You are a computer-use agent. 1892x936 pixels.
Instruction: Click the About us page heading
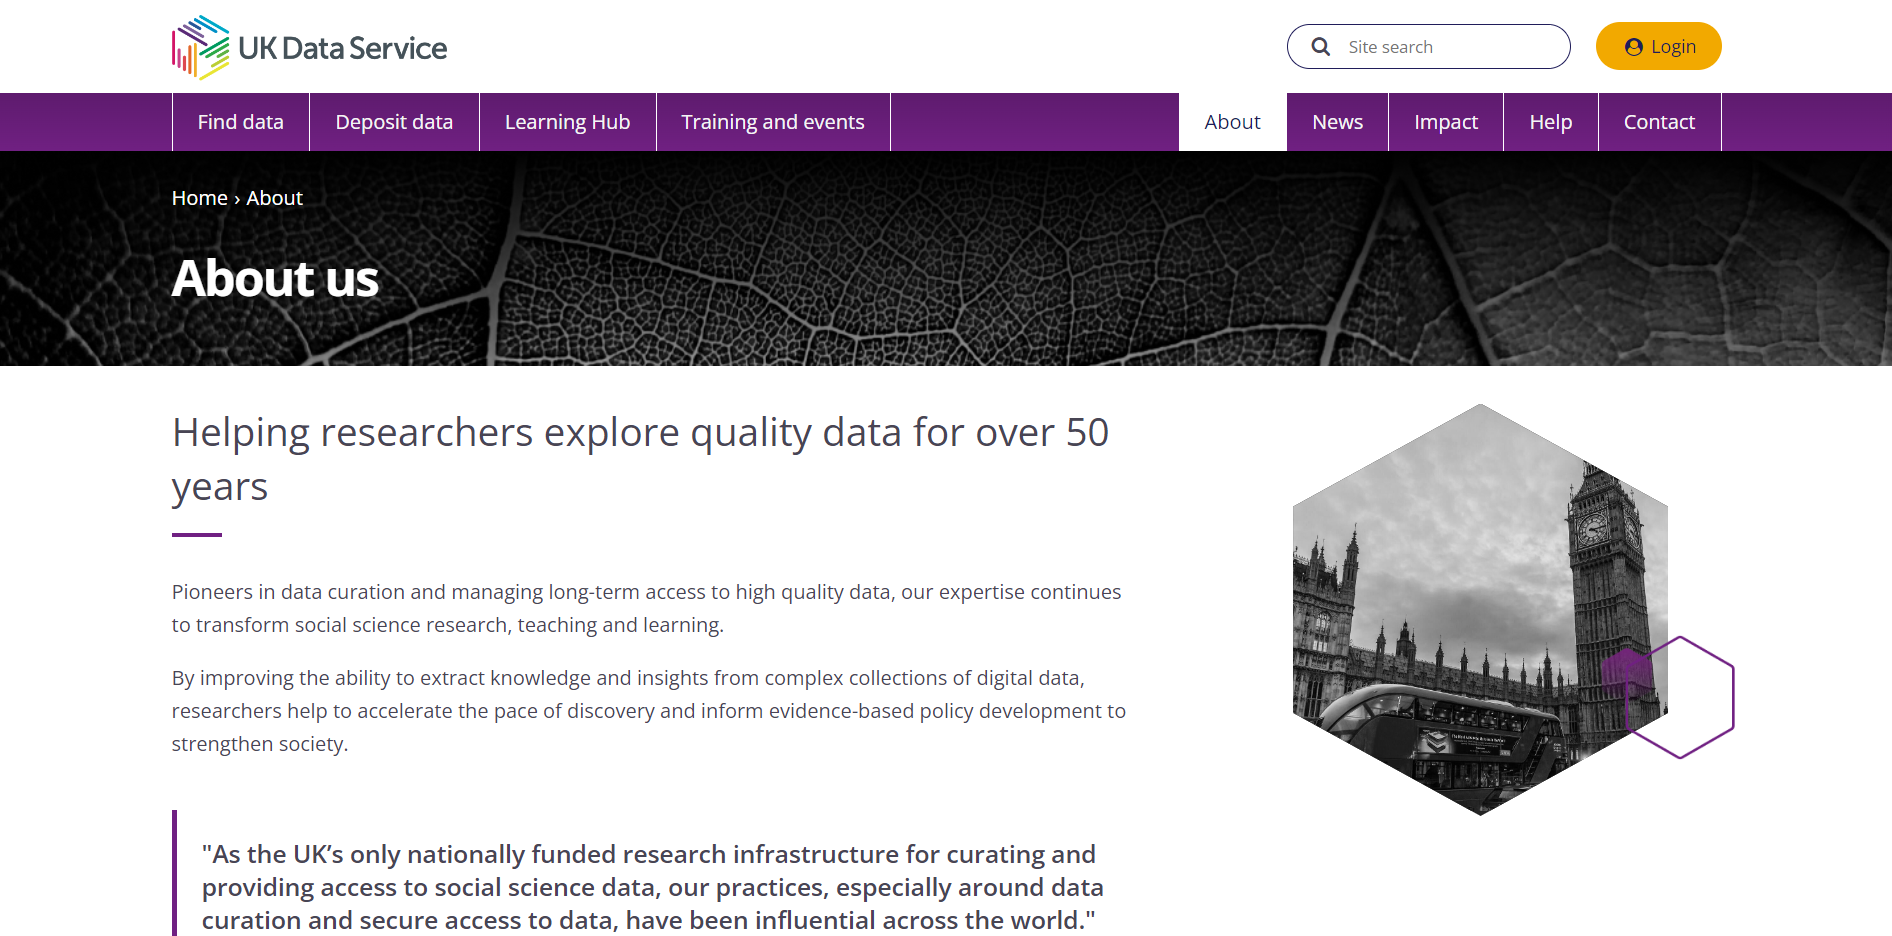pyautogui.click(x=275, y=278)
